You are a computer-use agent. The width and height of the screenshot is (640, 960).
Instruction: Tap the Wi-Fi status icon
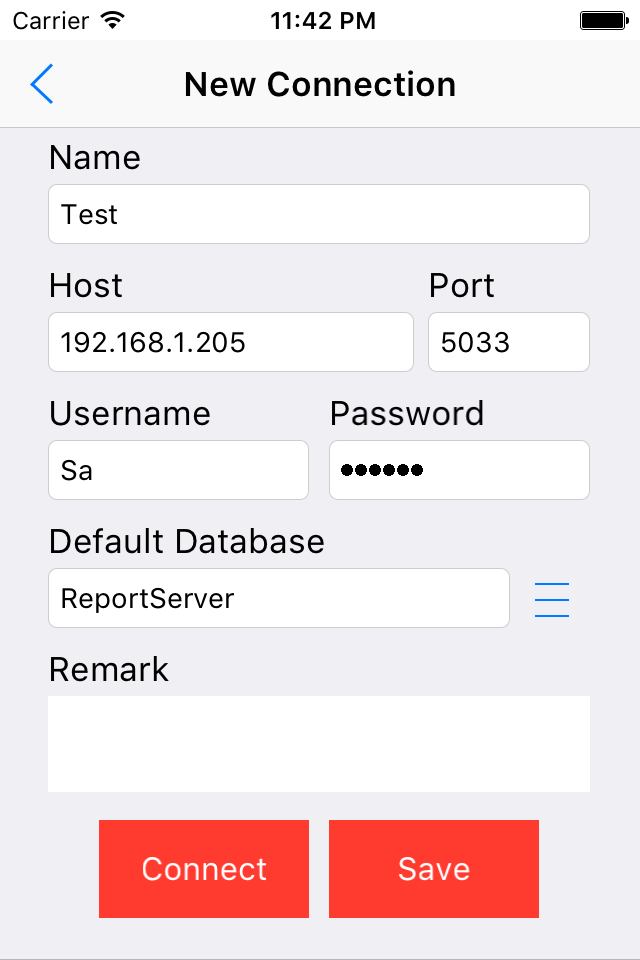(x=113, y=20)
